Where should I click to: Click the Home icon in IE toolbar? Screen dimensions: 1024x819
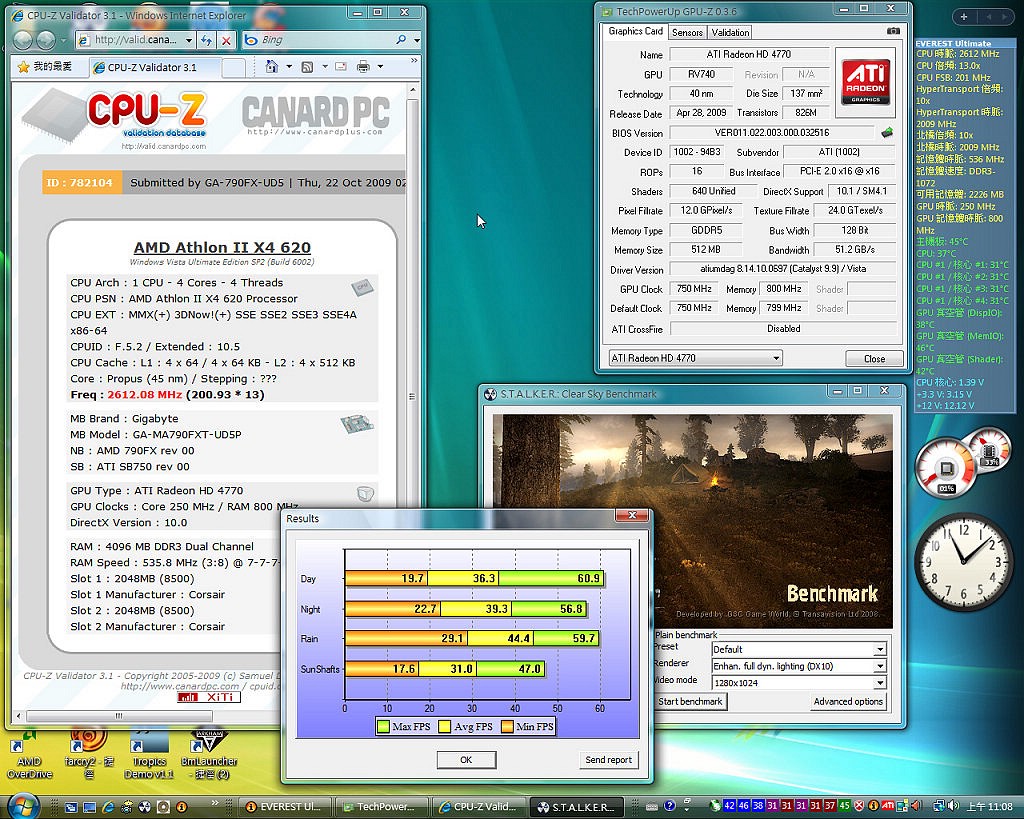tap(272, 66)
